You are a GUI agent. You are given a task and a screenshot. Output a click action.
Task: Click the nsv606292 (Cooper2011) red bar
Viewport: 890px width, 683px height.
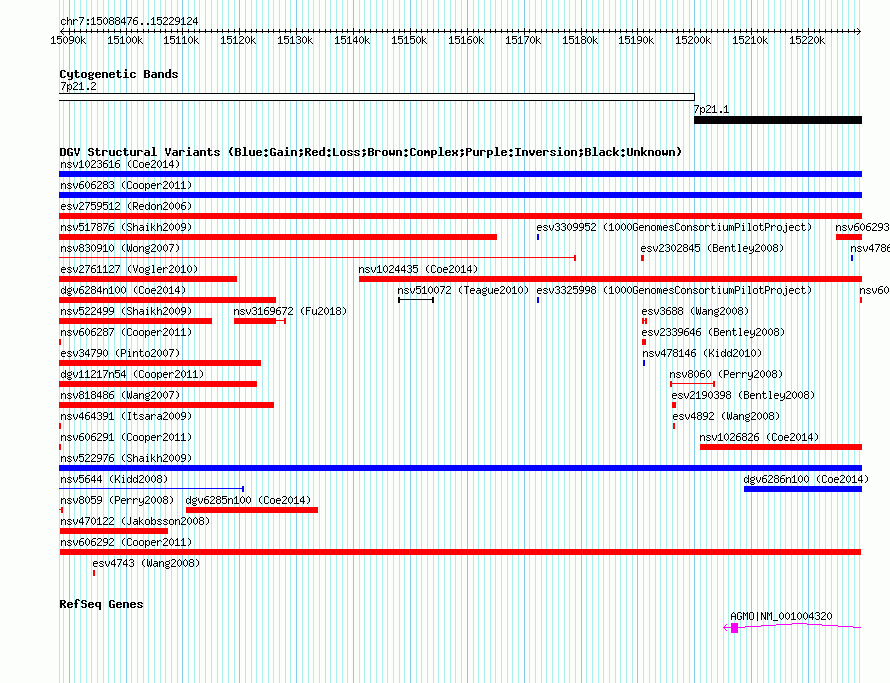tap(460, 552)
